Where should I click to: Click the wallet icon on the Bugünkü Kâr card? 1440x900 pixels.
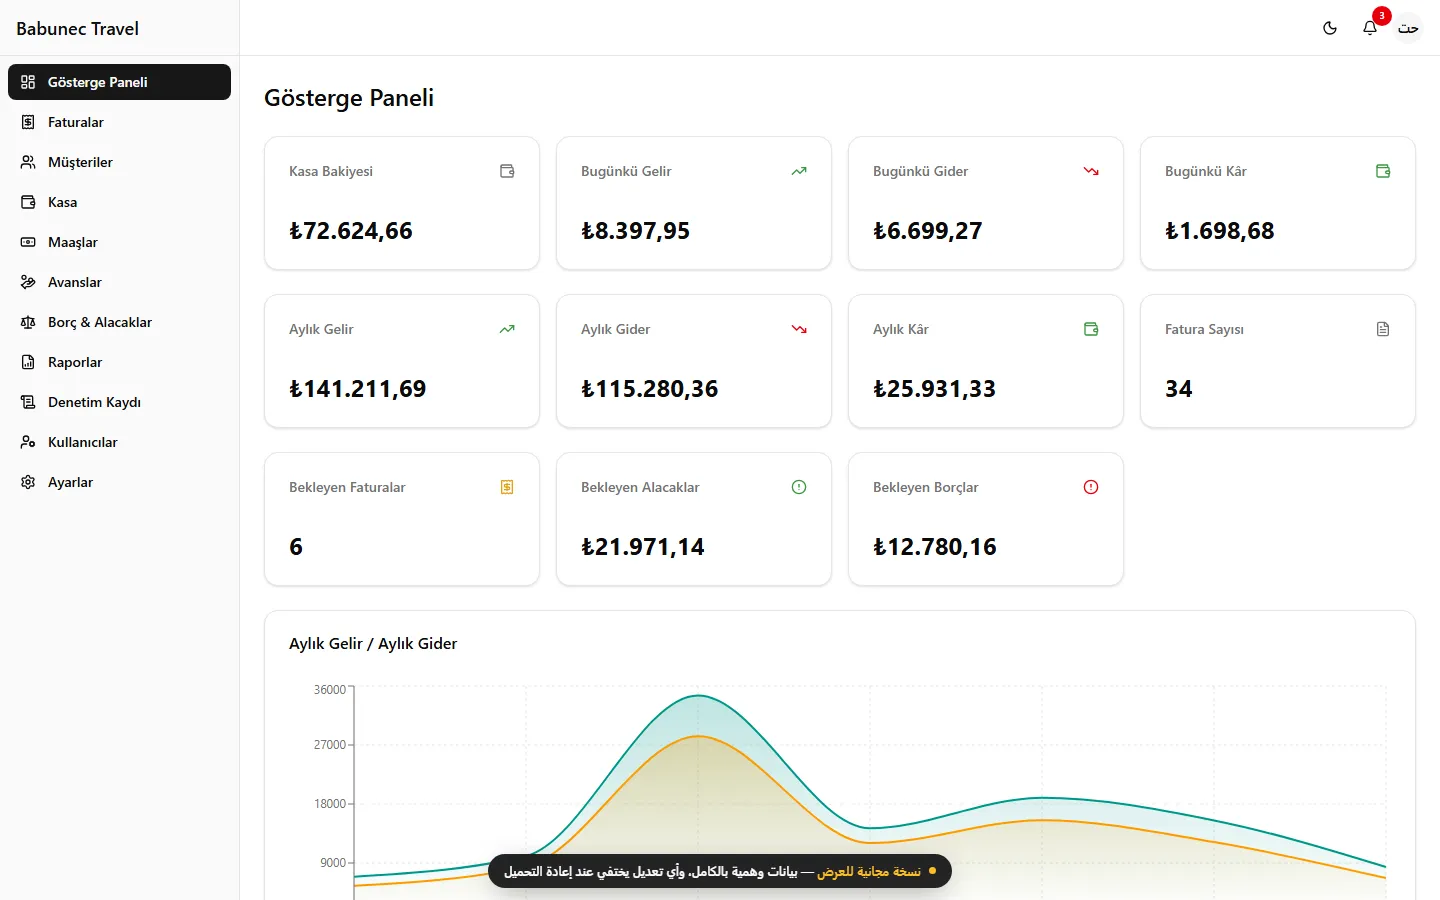[x=1383, y=171]
